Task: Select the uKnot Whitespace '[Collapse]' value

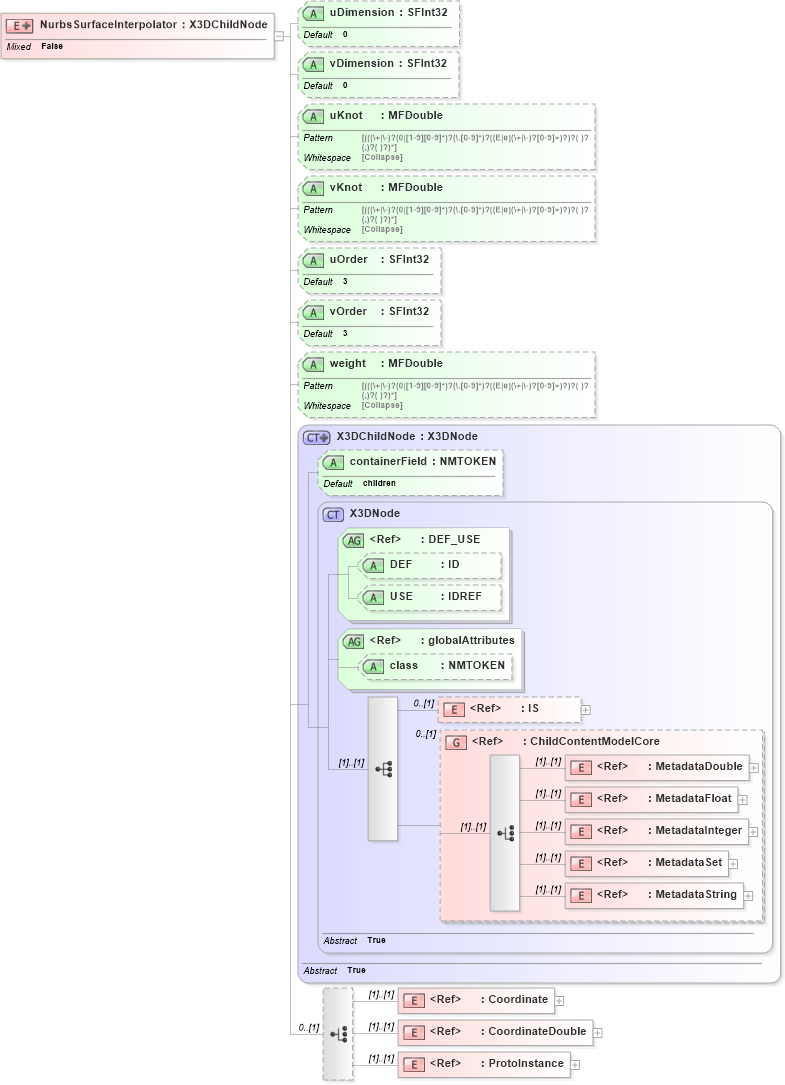Action: 382,157
